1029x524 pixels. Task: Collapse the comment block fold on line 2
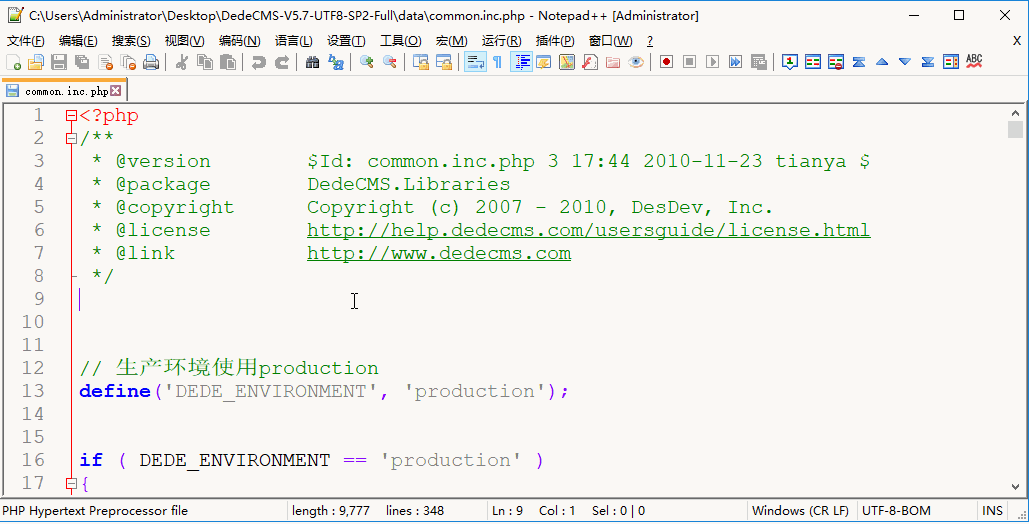tap(71, 139)
